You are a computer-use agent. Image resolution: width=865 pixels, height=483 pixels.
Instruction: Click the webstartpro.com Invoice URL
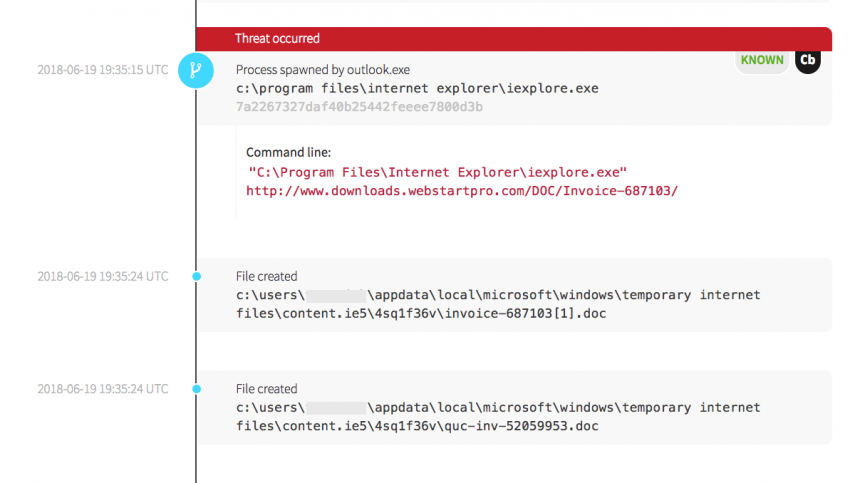click(461, 190)
